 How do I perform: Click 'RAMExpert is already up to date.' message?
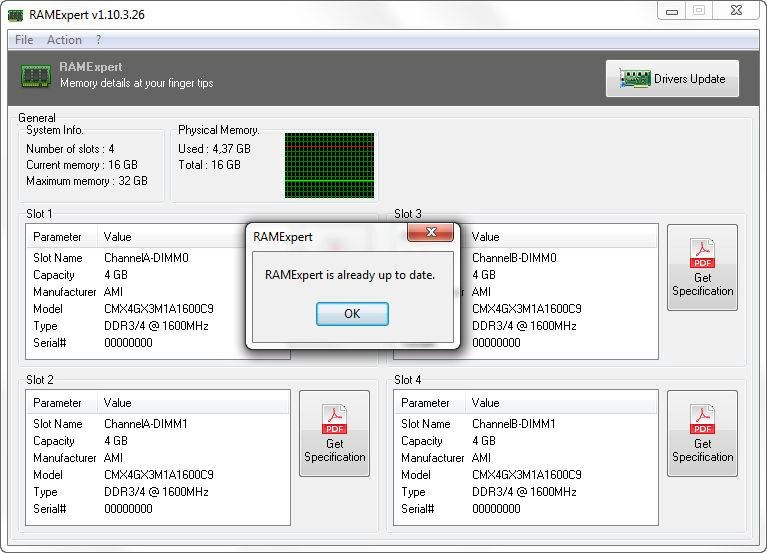[350, 275]
